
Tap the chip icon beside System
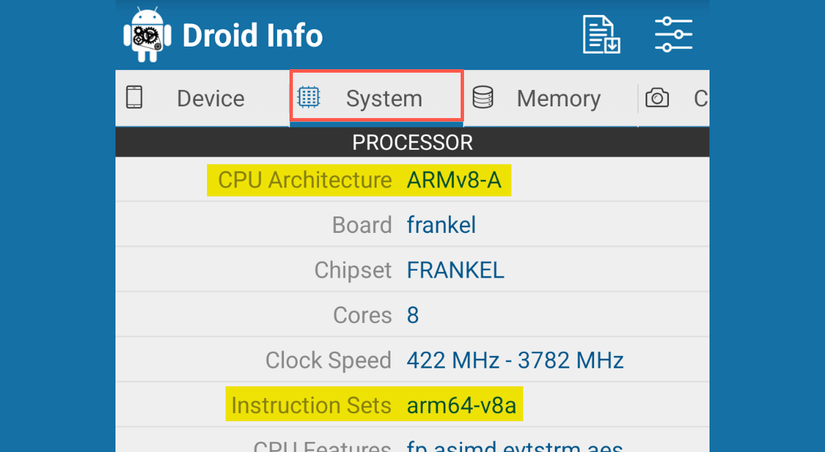(309, 98)
